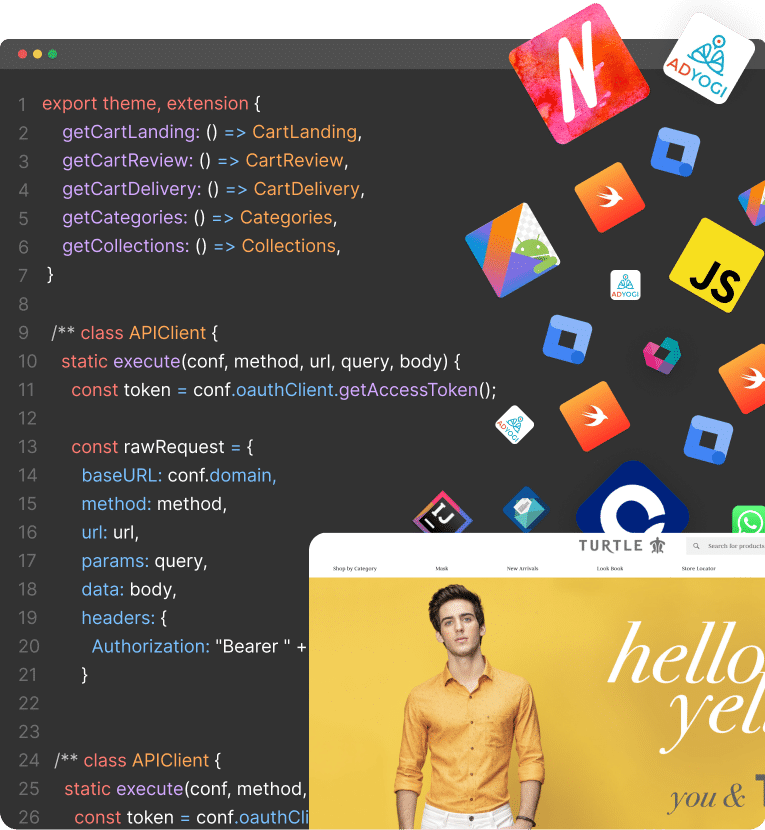765x830 pixels.
Task: Click the hello yellow banner image
Action: pyautogui.click(x=537, y=703)
